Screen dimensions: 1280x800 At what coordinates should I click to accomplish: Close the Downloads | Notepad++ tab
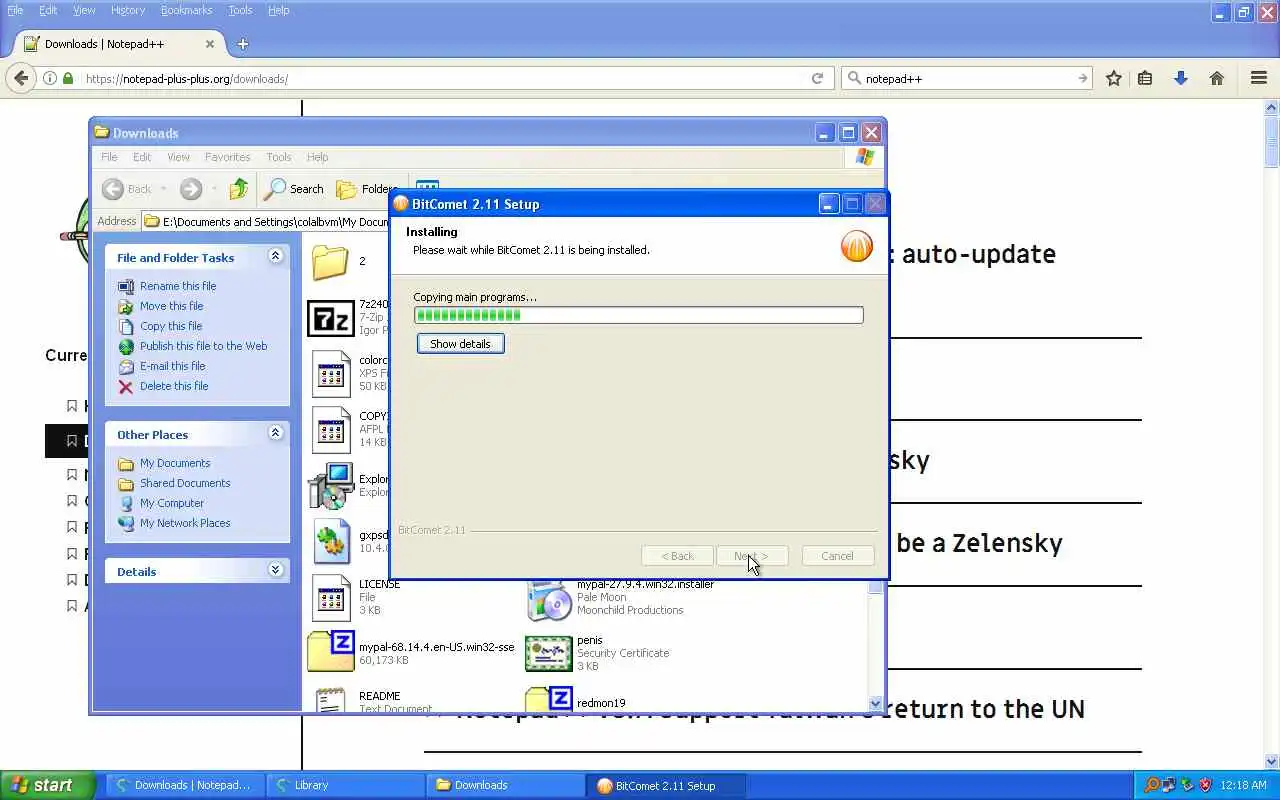(210, 44)
